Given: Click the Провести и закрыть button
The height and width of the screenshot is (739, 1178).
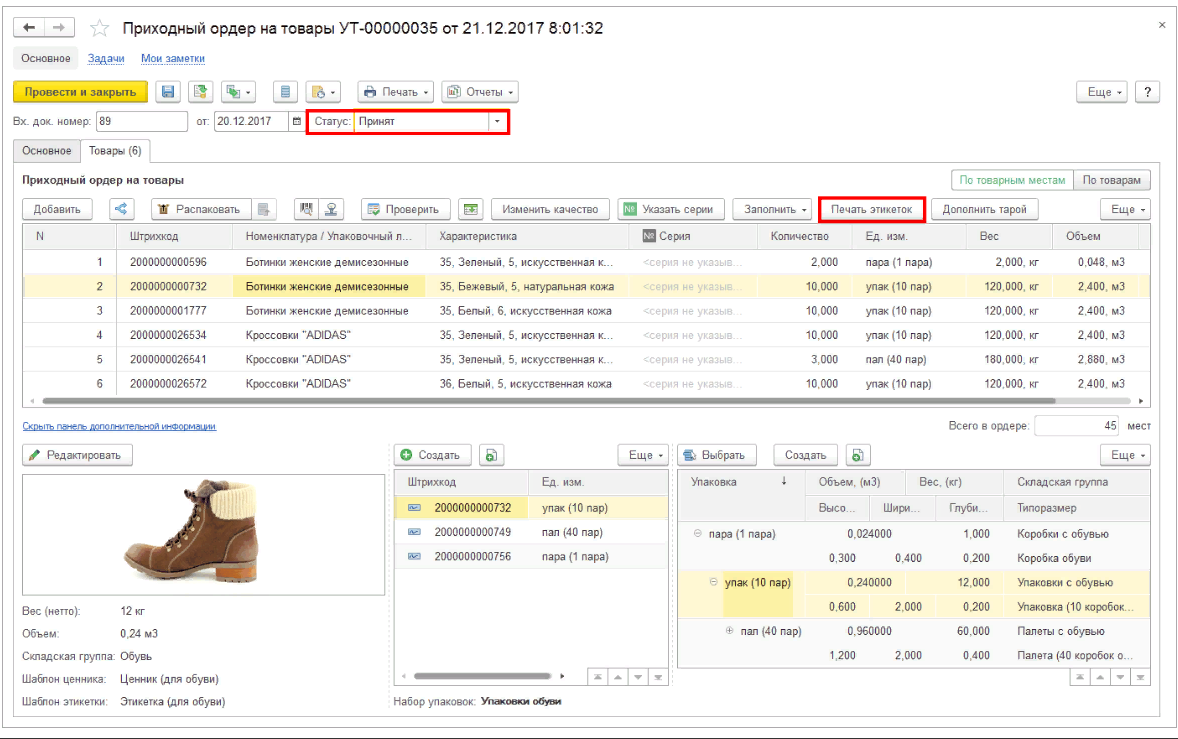Looking at the screenshot, I should click(x=80, y=92).
